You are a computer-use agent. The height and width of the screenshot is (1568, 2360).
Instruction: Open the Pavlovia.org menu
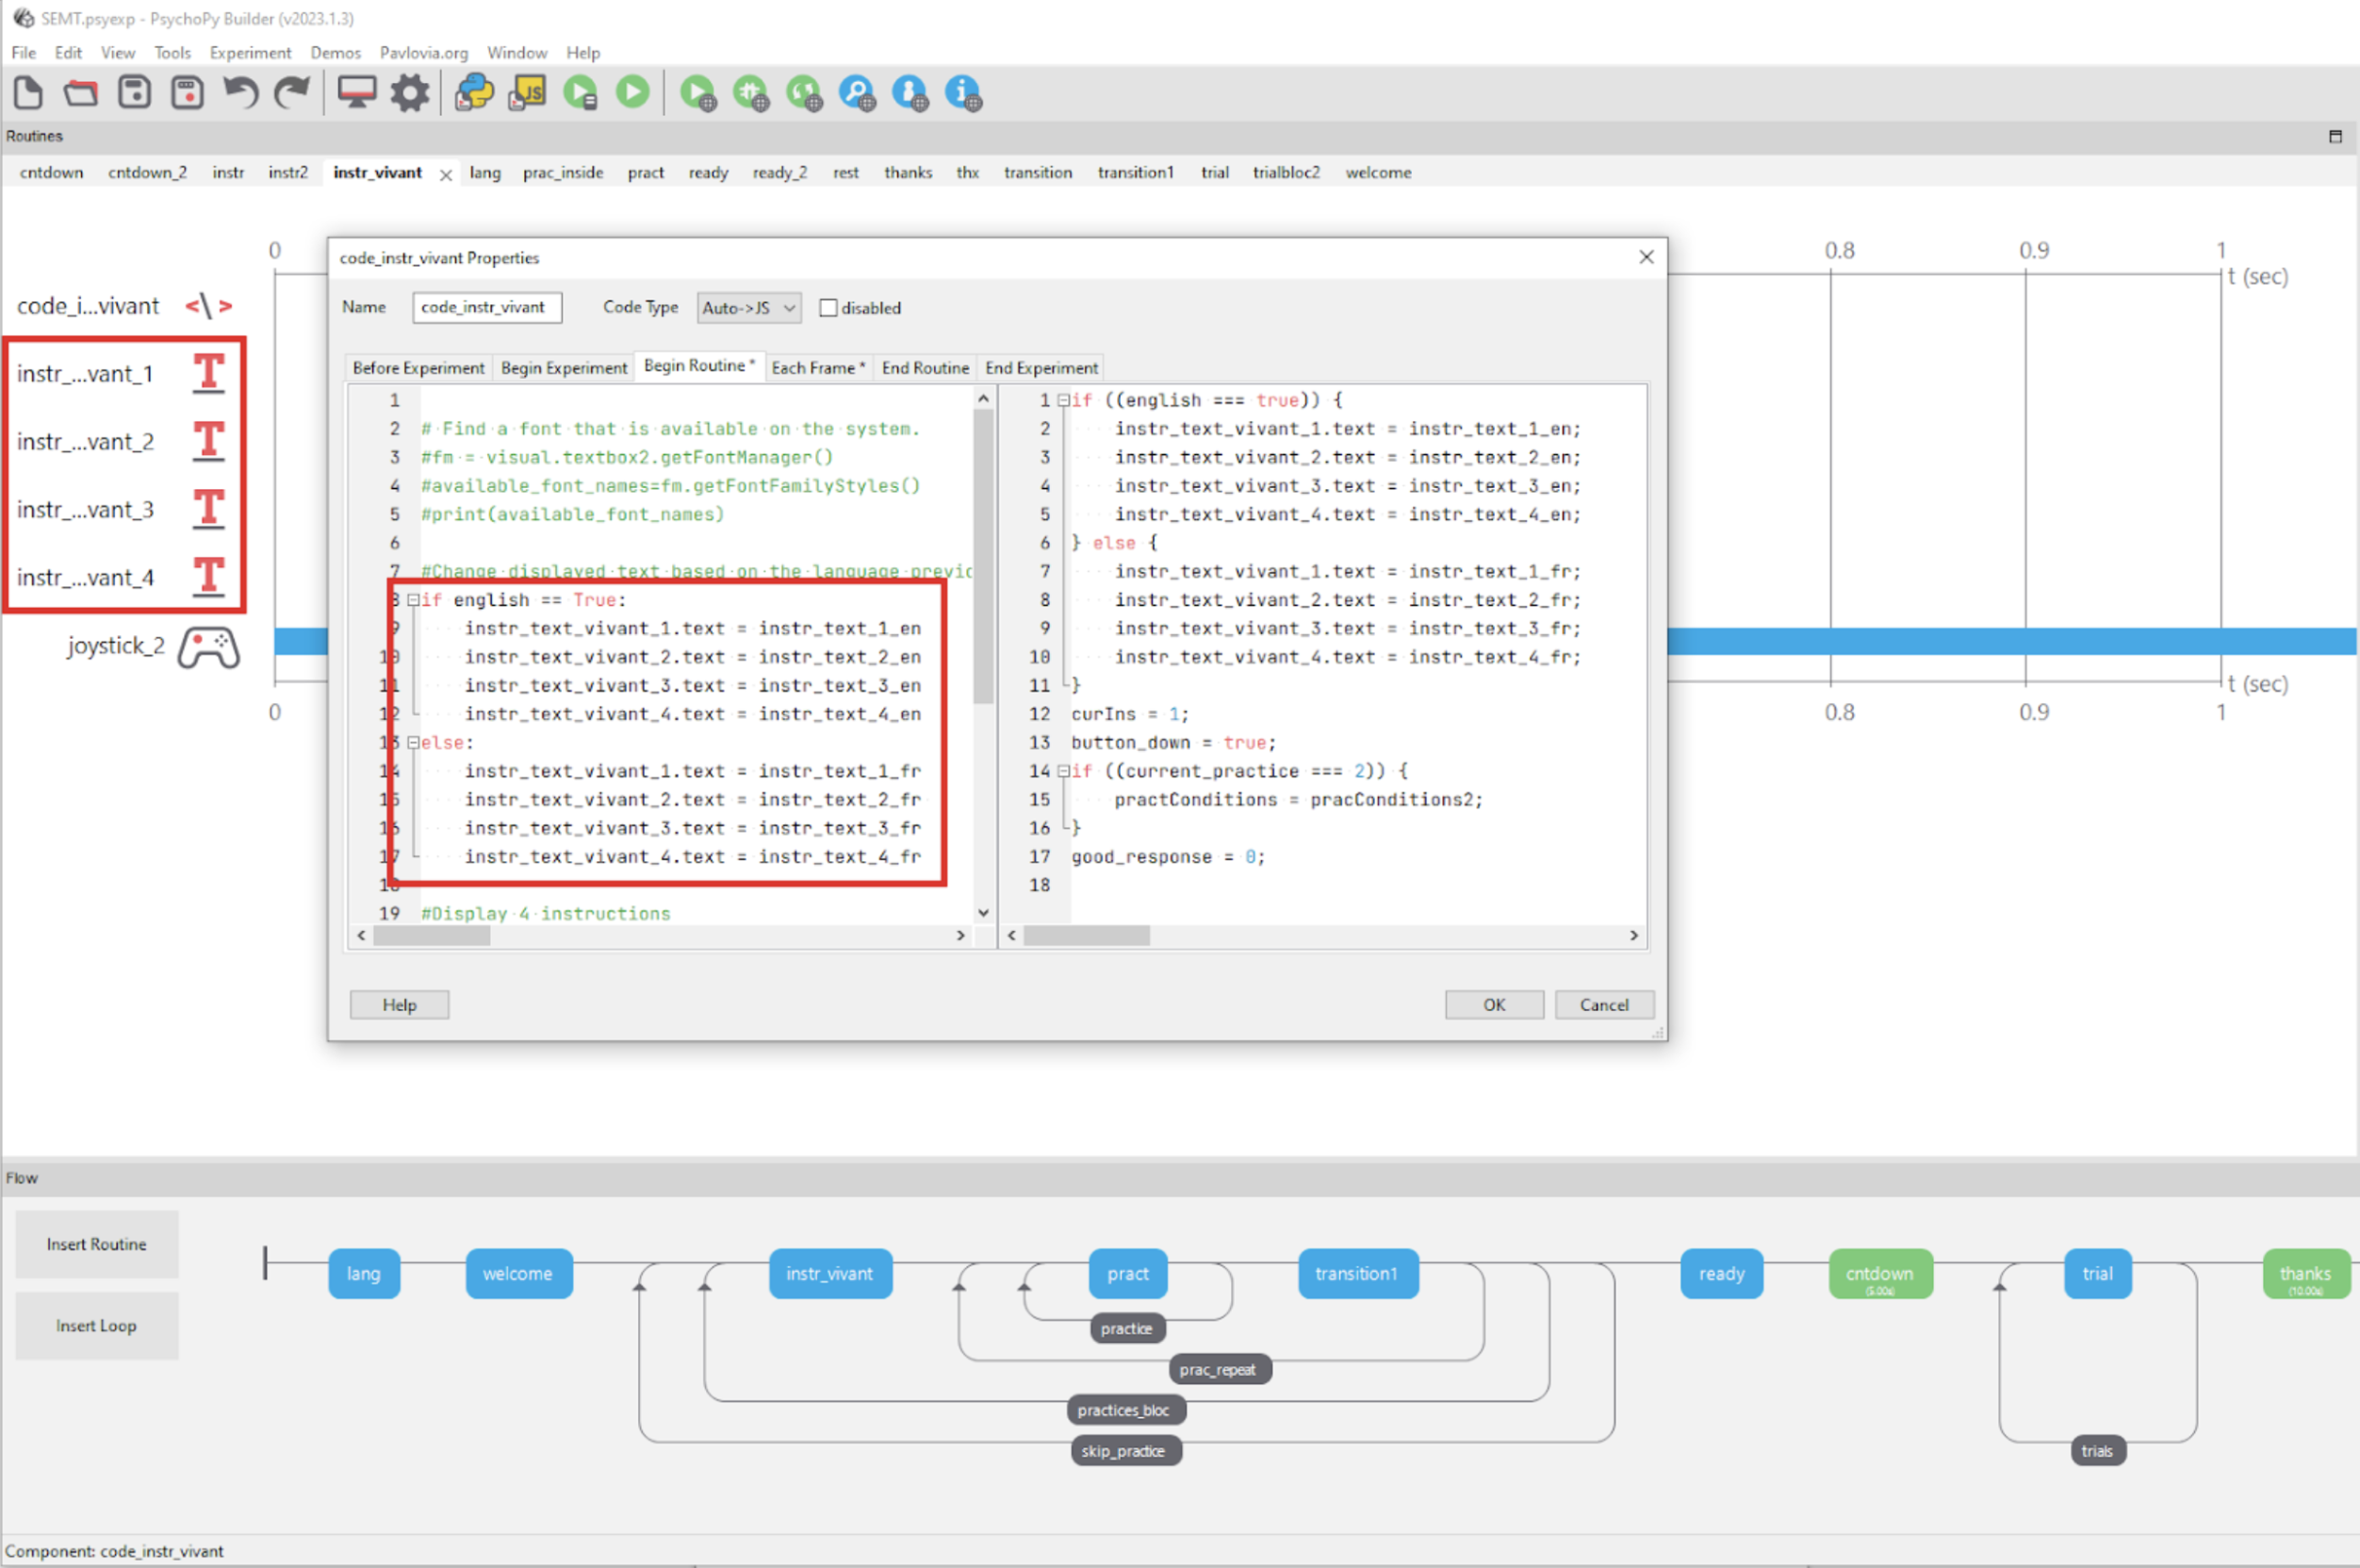coord(424,52)
